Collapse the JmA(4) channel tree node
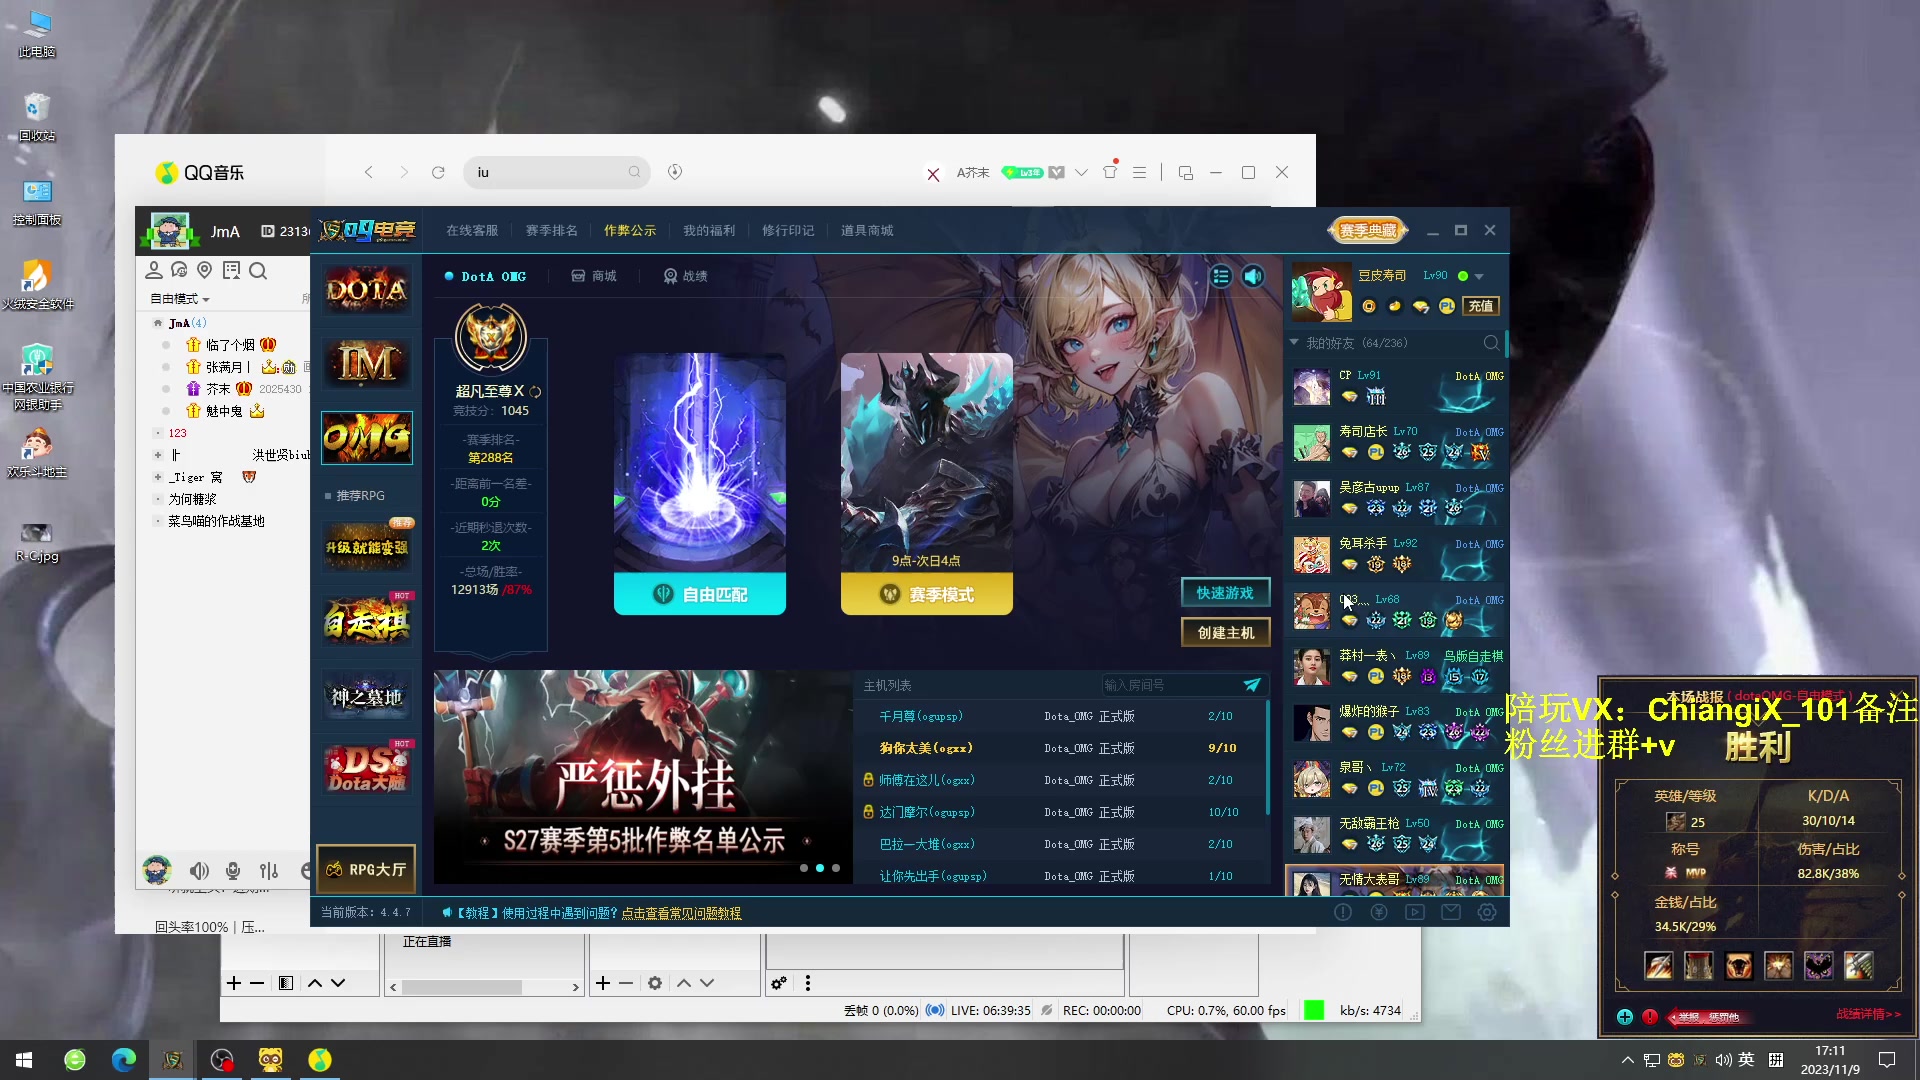The image size is (1920, 1080). click(158, 323)
